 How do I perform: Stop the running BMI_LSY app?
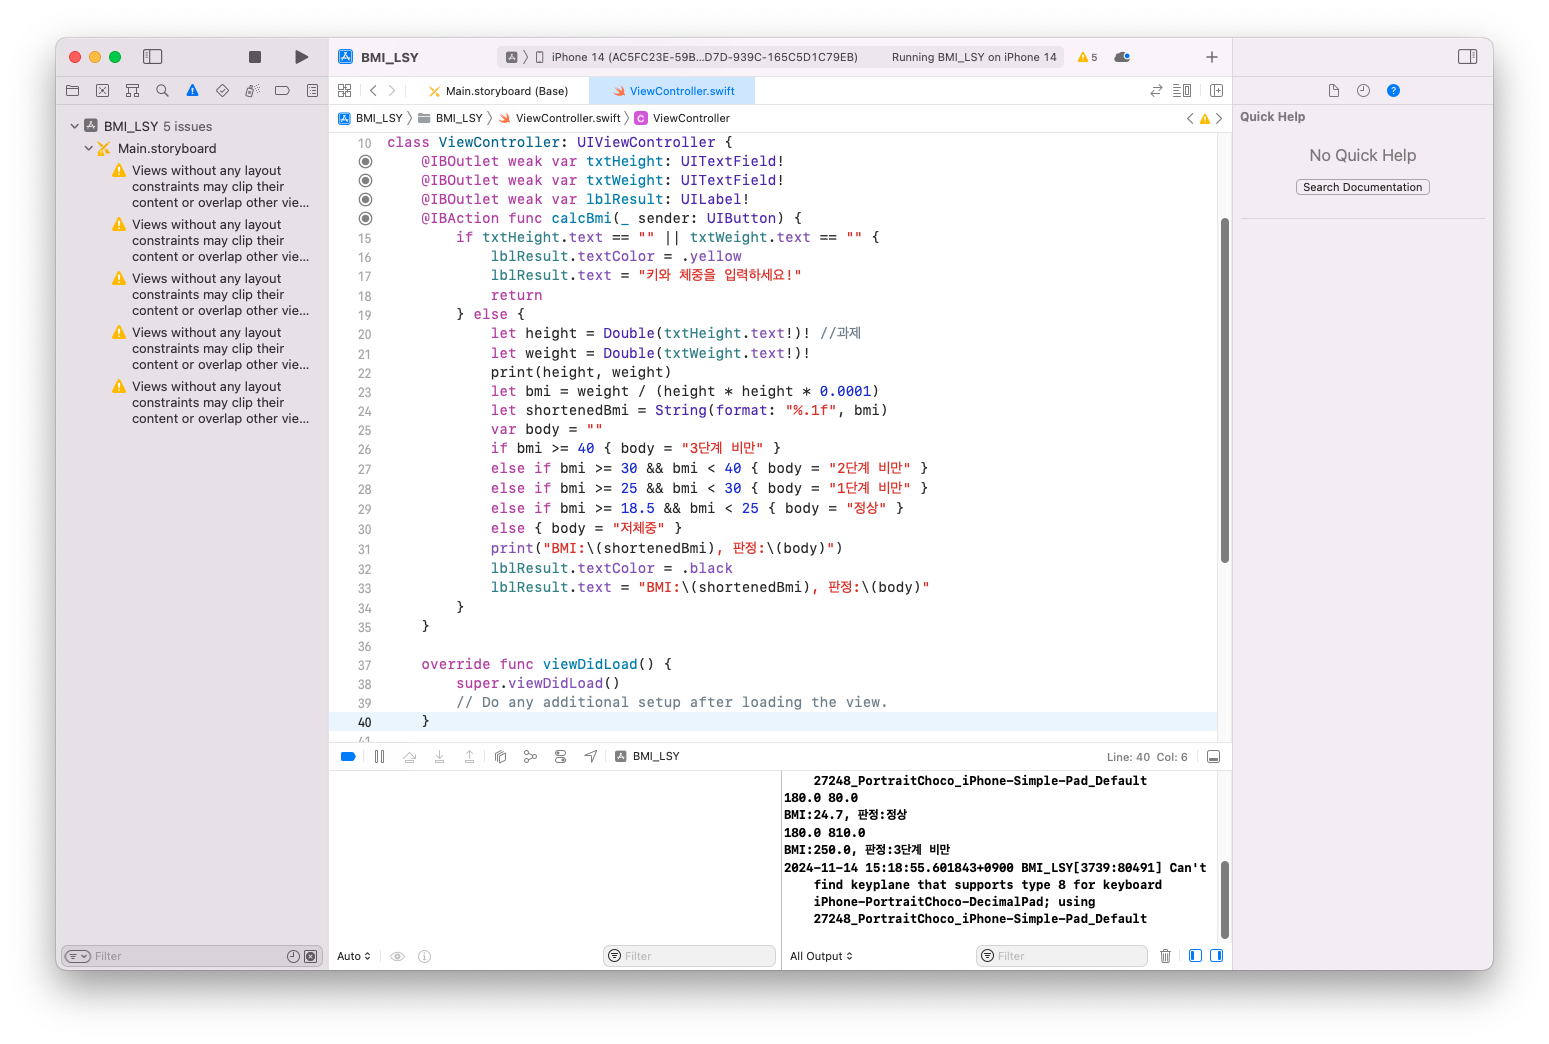click(255, 57)
